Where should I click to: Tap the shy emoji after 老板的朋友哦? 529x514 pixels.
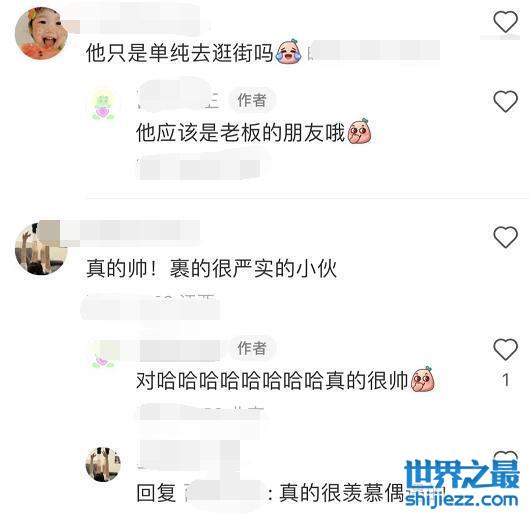point(360,131)
